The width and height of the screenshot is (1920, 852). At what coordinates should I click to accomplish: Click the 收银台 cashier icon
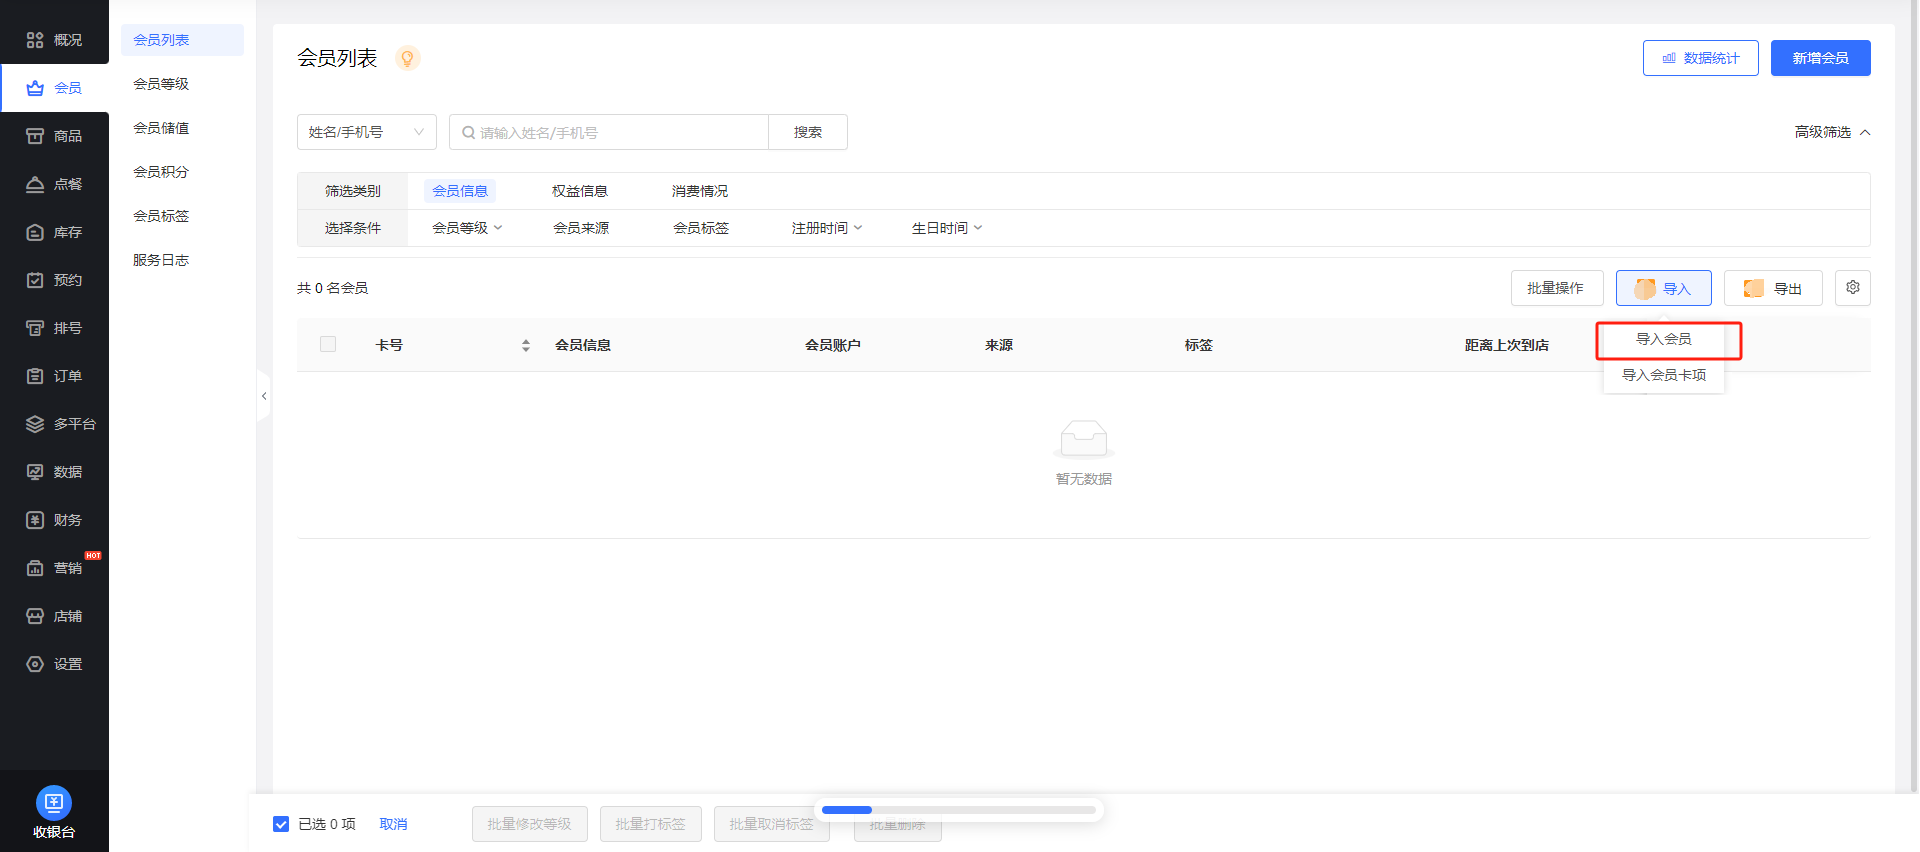click(54, 803)
